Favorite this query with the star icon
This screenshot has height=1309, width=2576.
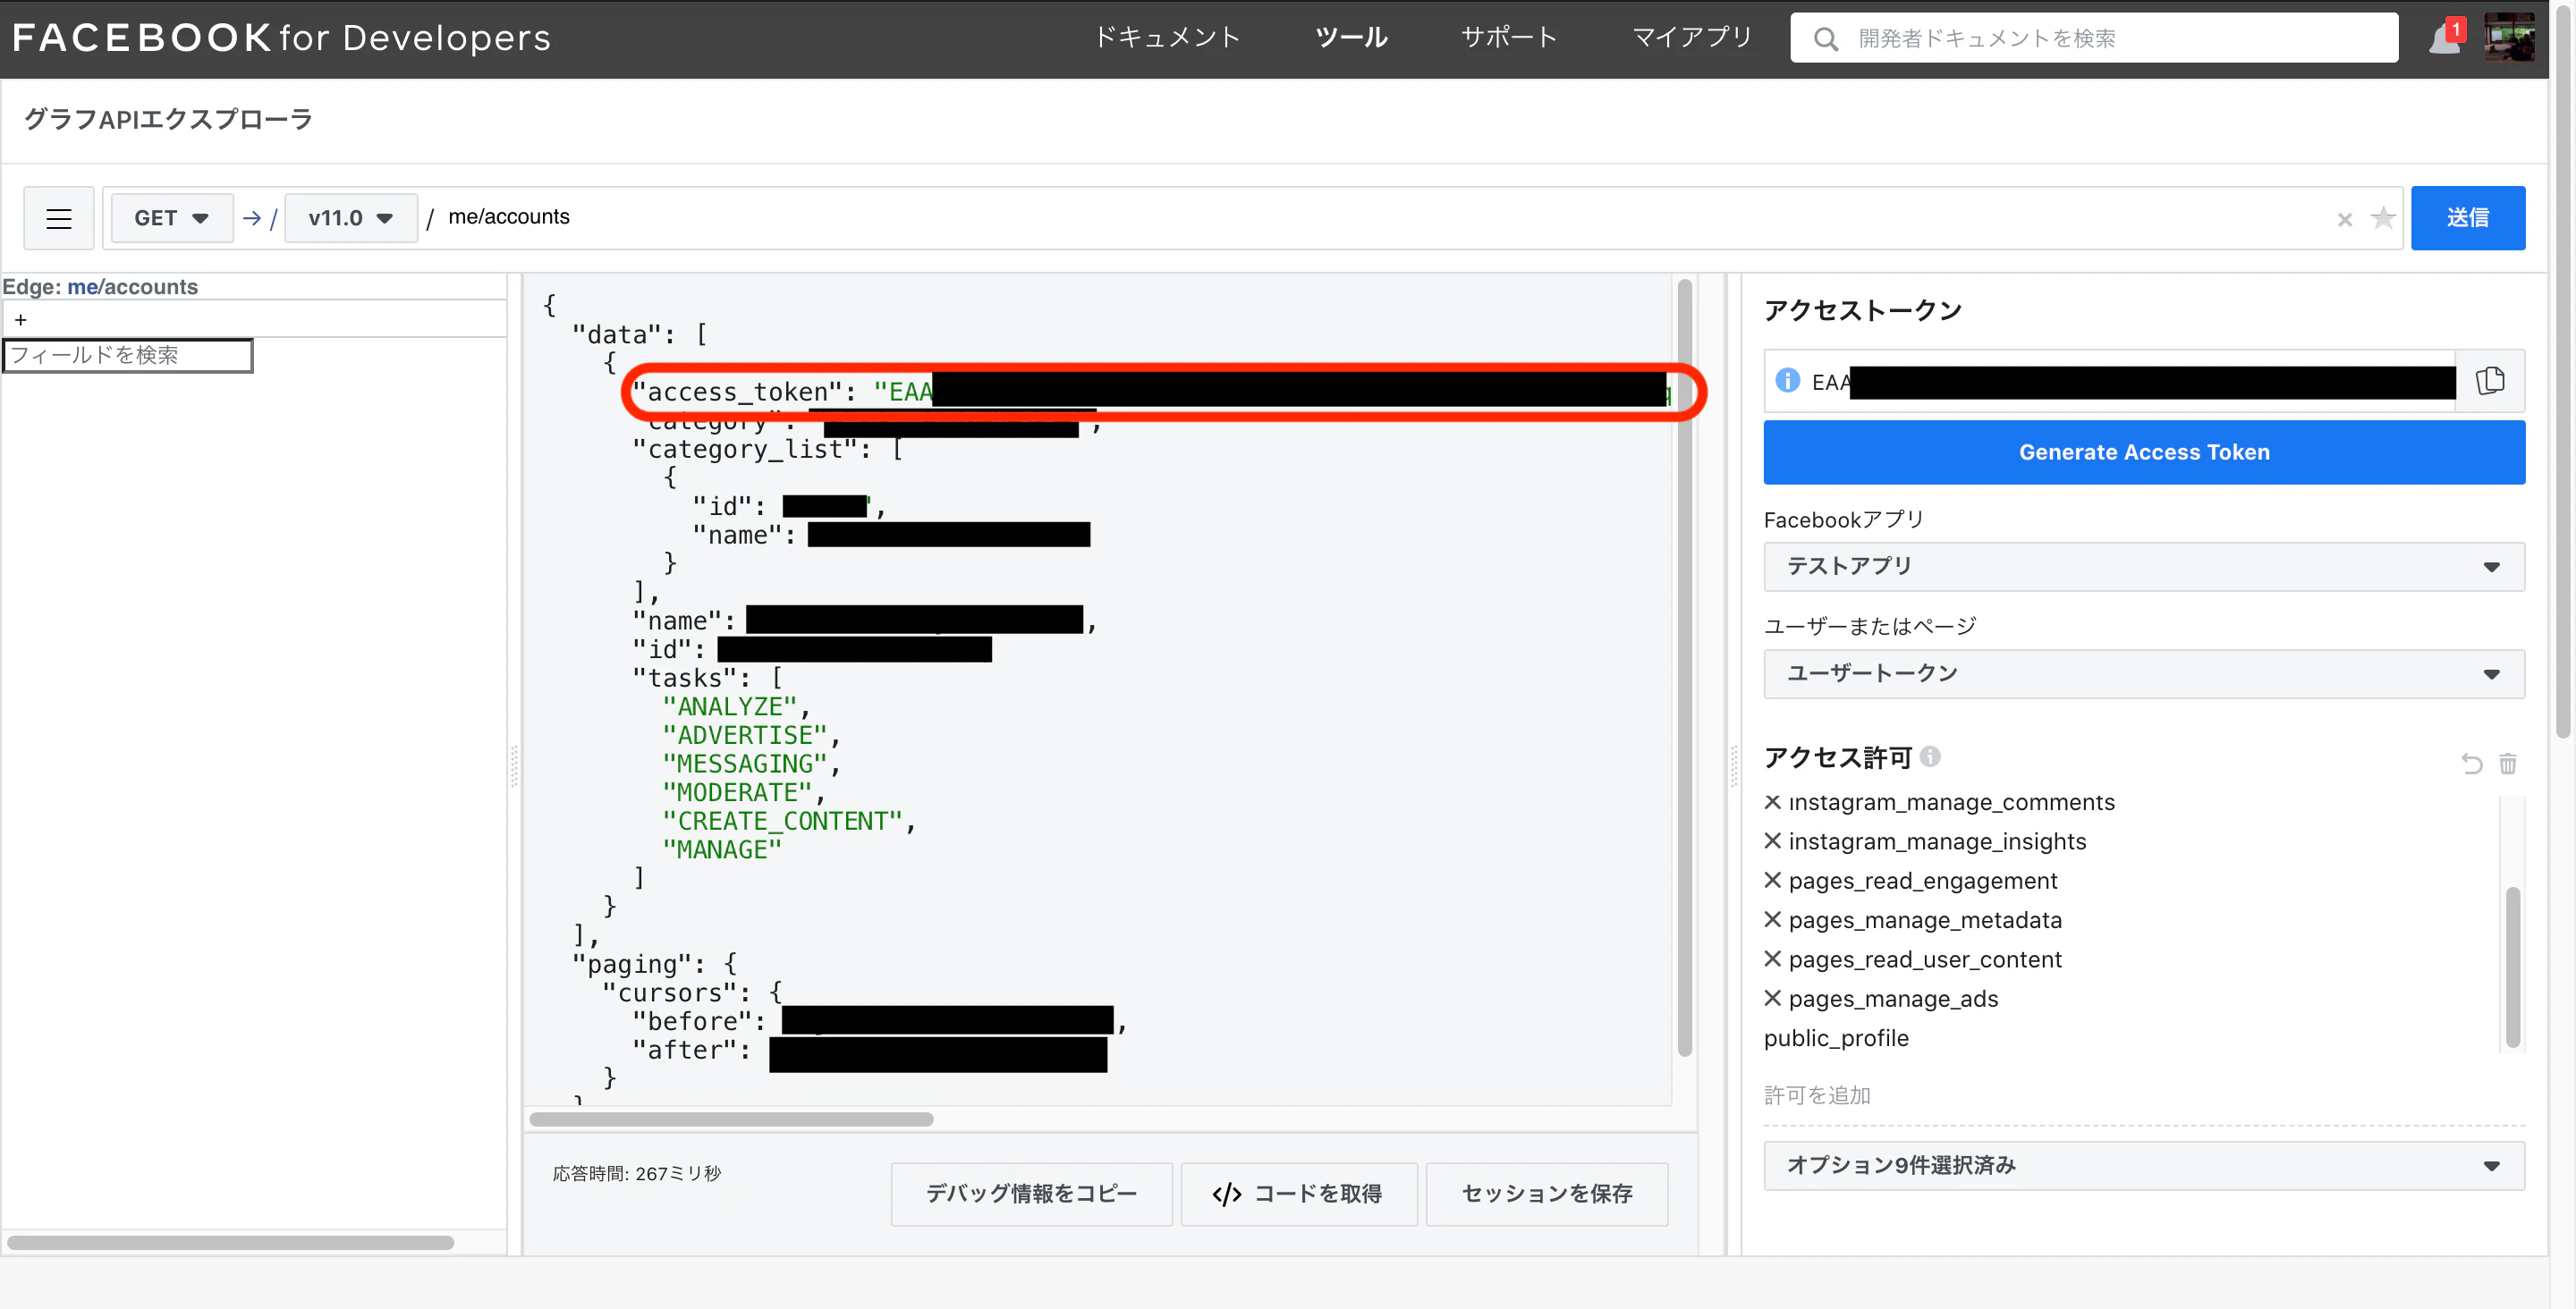pos(2383,217)
